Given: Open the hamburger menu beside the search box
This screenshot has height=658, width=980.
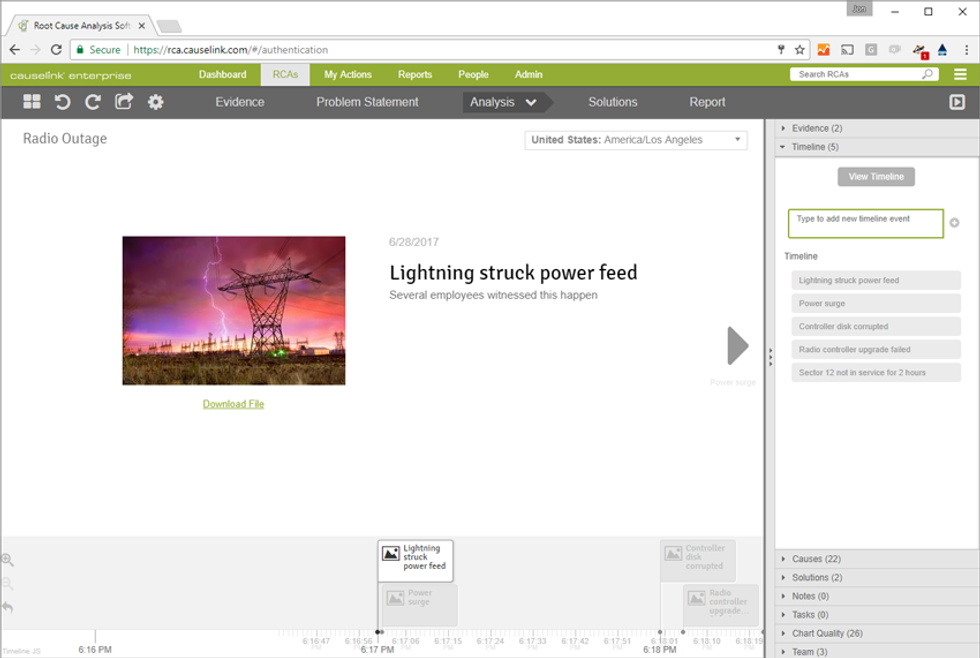Looking at the screenshot, I should coord(959,73).
